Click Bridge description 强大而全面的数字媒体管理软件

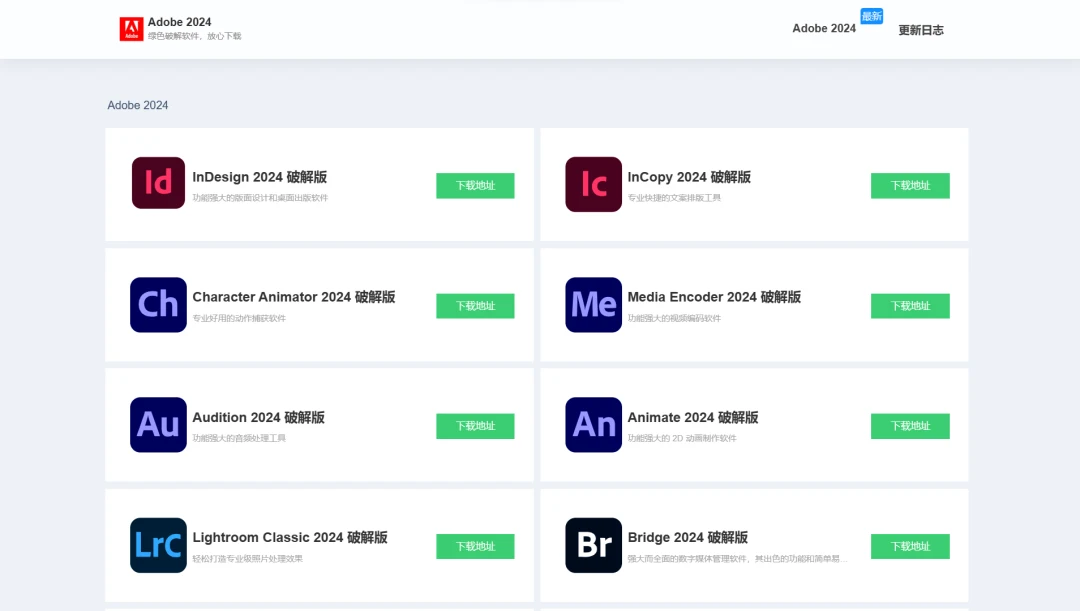(x=737, y=559)
